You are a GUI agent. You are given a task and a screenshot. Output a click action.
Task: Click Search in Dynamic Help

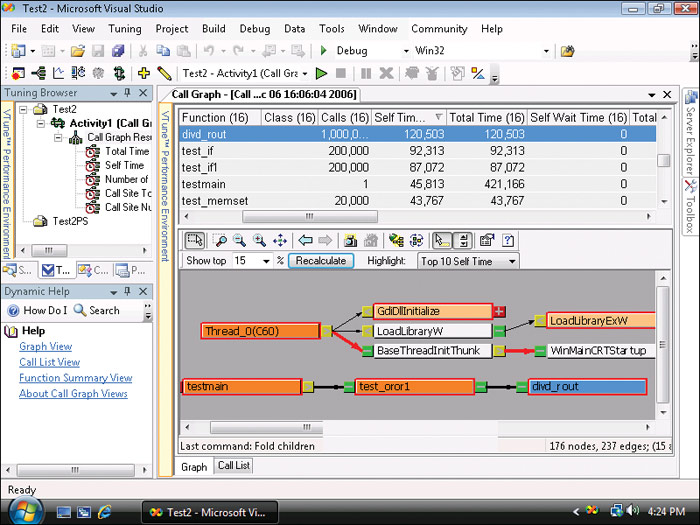pos(97,310)
